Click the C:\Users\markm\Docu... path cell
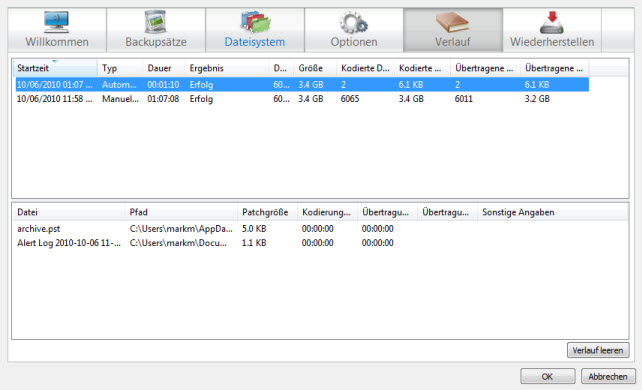This screenshot has width=642, height=390. (x=178, y=243)
